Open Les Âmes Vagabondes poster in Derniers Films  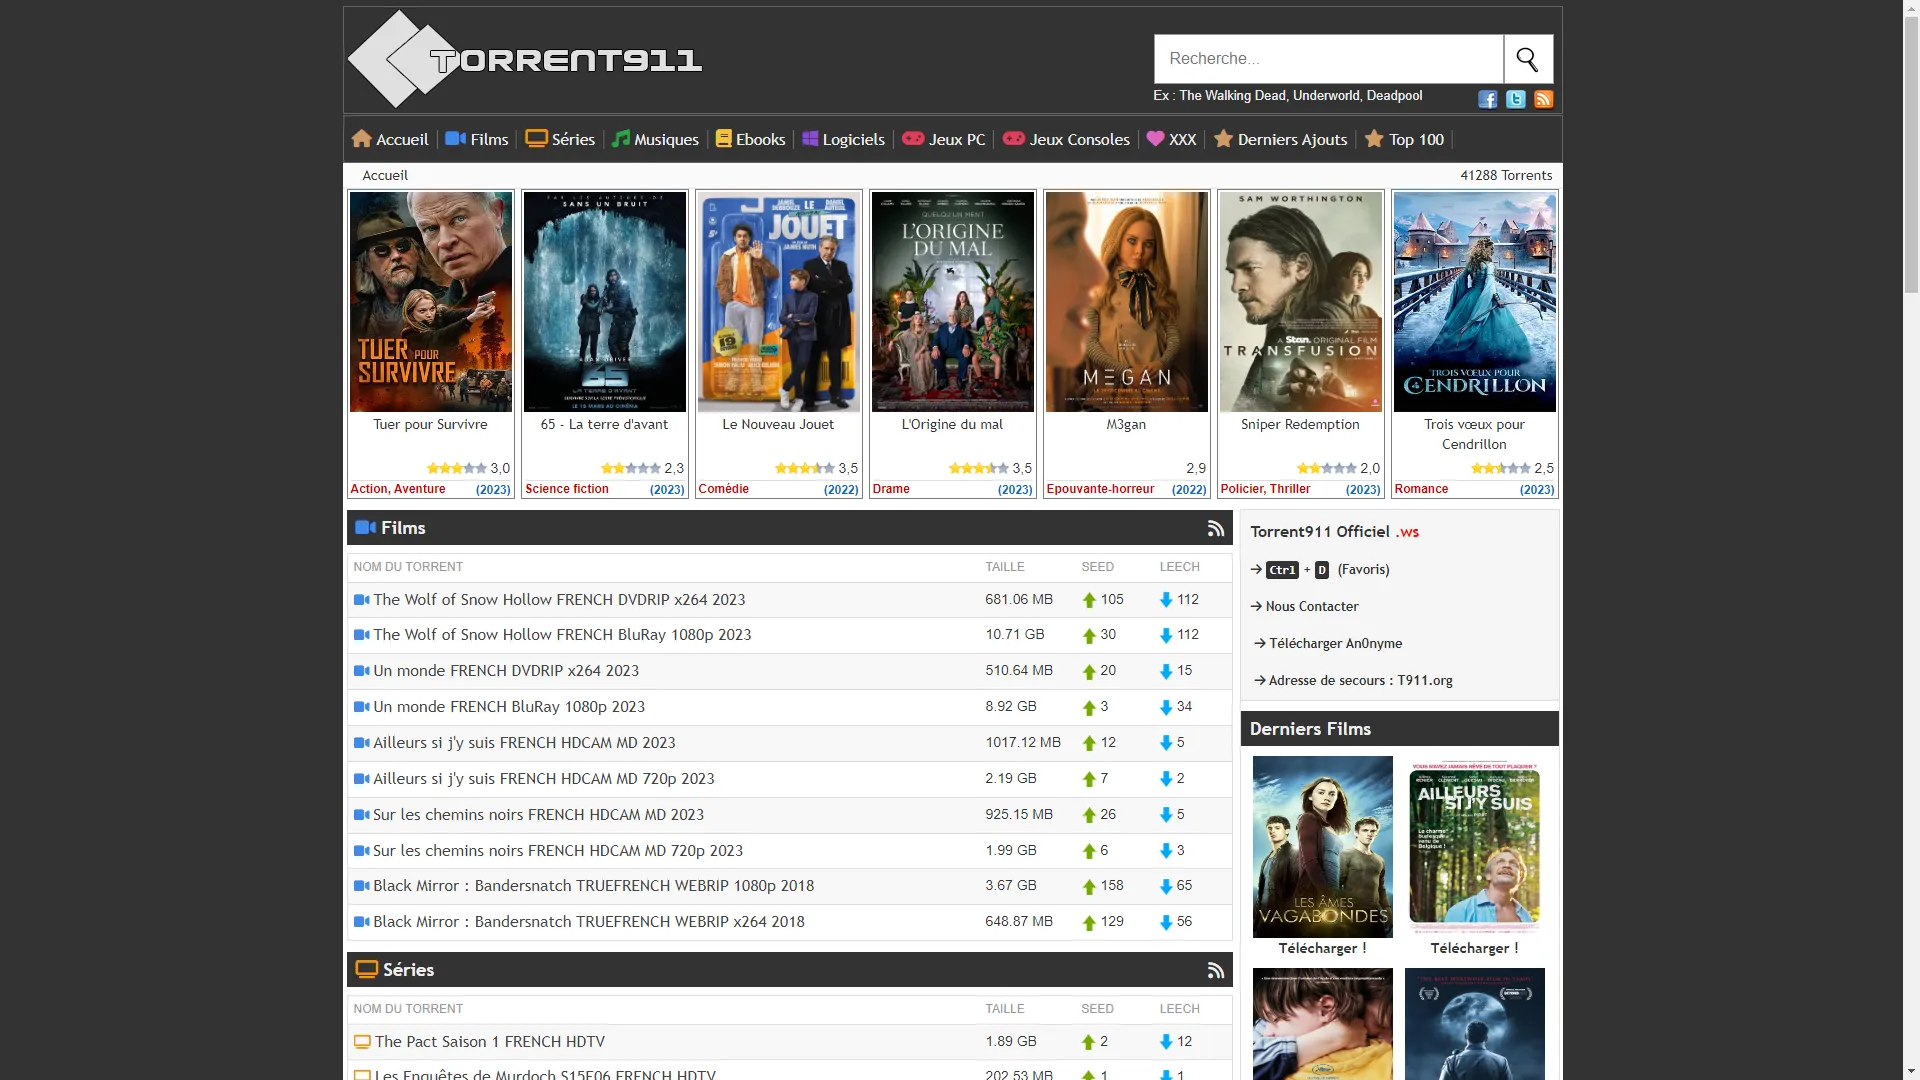[x=1323, y=847]
